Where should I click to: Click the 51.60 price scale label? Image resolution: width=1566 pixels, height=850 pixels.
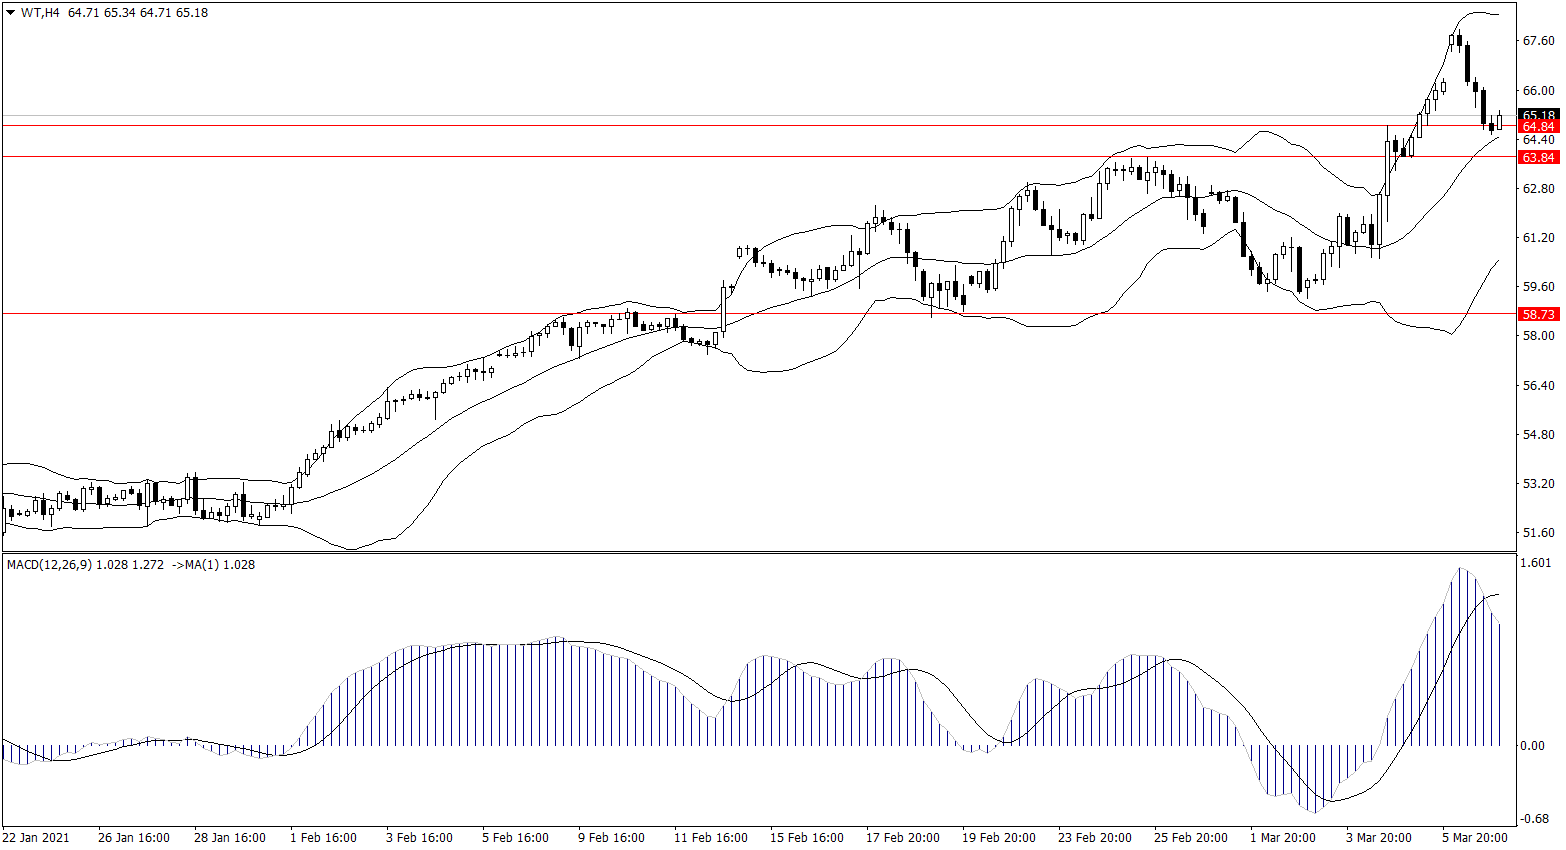click(x=1538, y=533)
